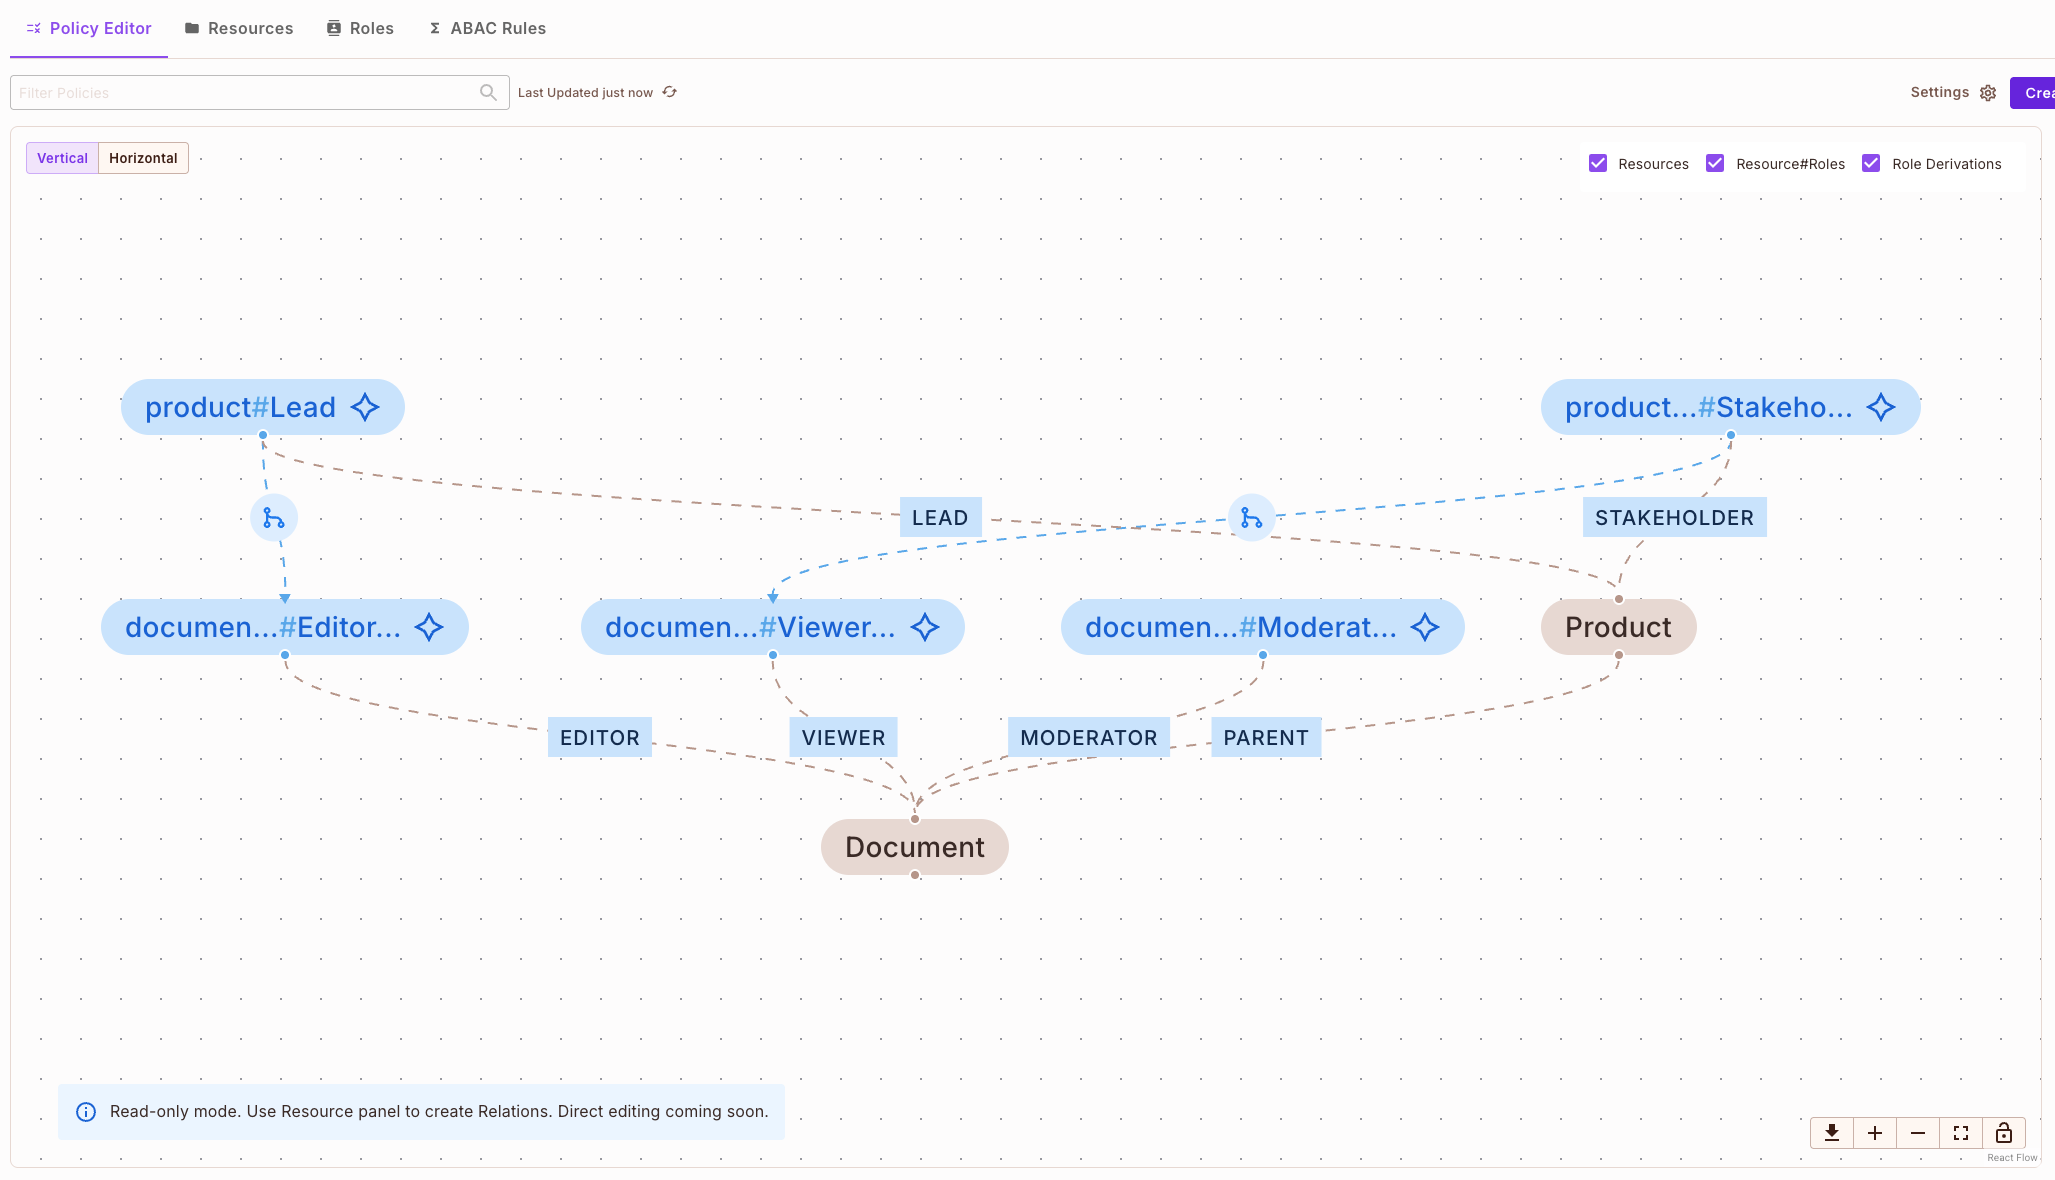Click the Create button
Viewport: 2055px width, 1180px height.
[2035, 93]
